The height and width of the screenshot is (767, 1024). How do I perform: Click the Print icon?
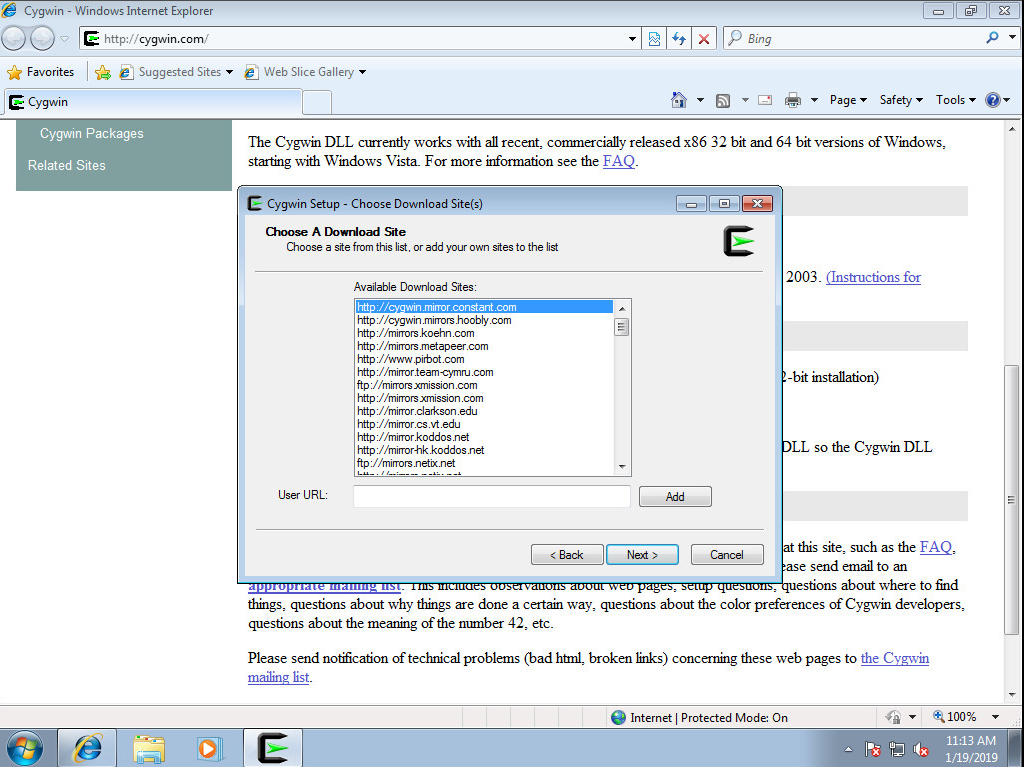(x=793, y=100)
